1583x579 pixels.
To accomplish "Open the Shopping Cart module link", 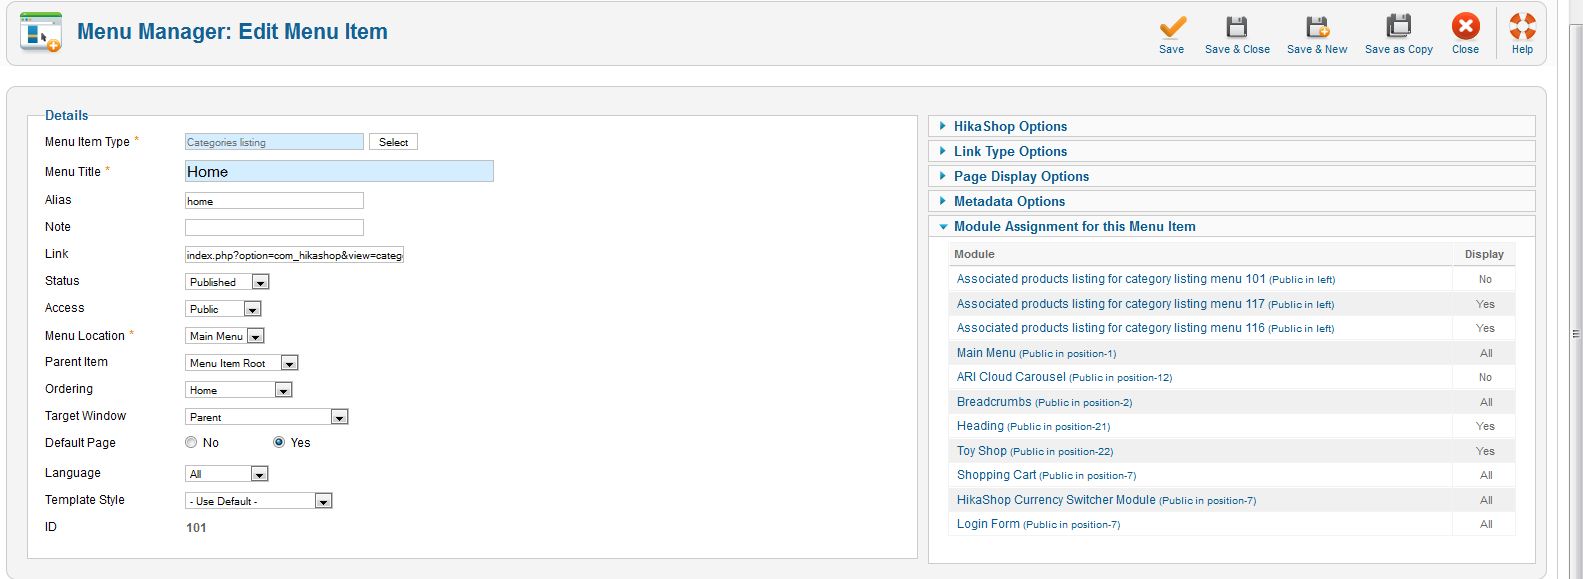I will coord(1046,475).
